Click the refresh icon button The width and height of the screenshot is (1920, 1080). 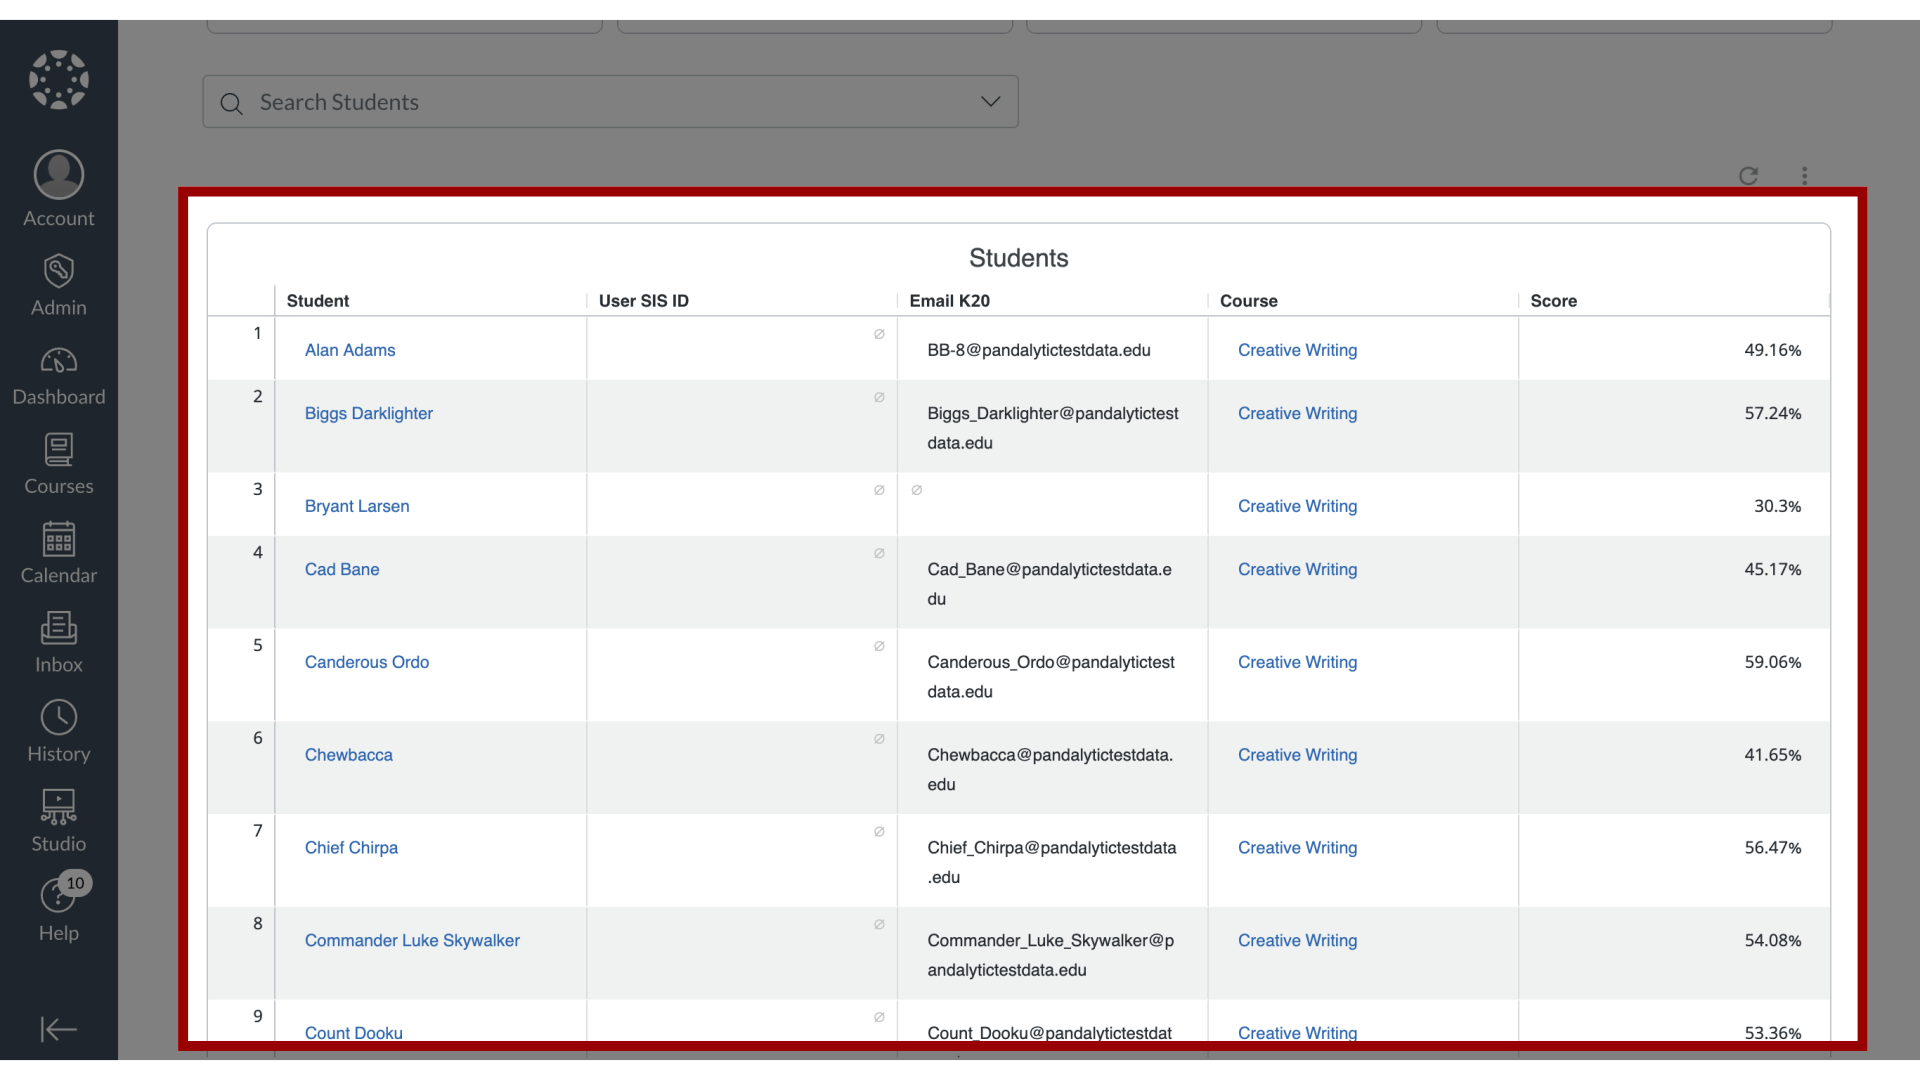(x=1749, y=175)
